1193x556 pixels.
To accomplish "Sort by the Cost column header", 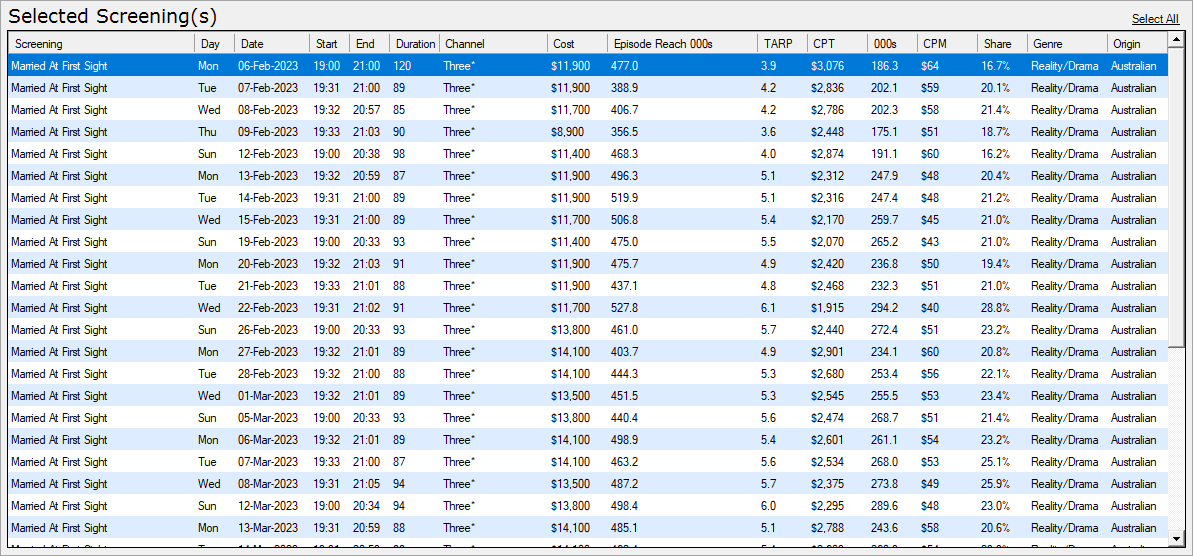I will click(577, 44).
